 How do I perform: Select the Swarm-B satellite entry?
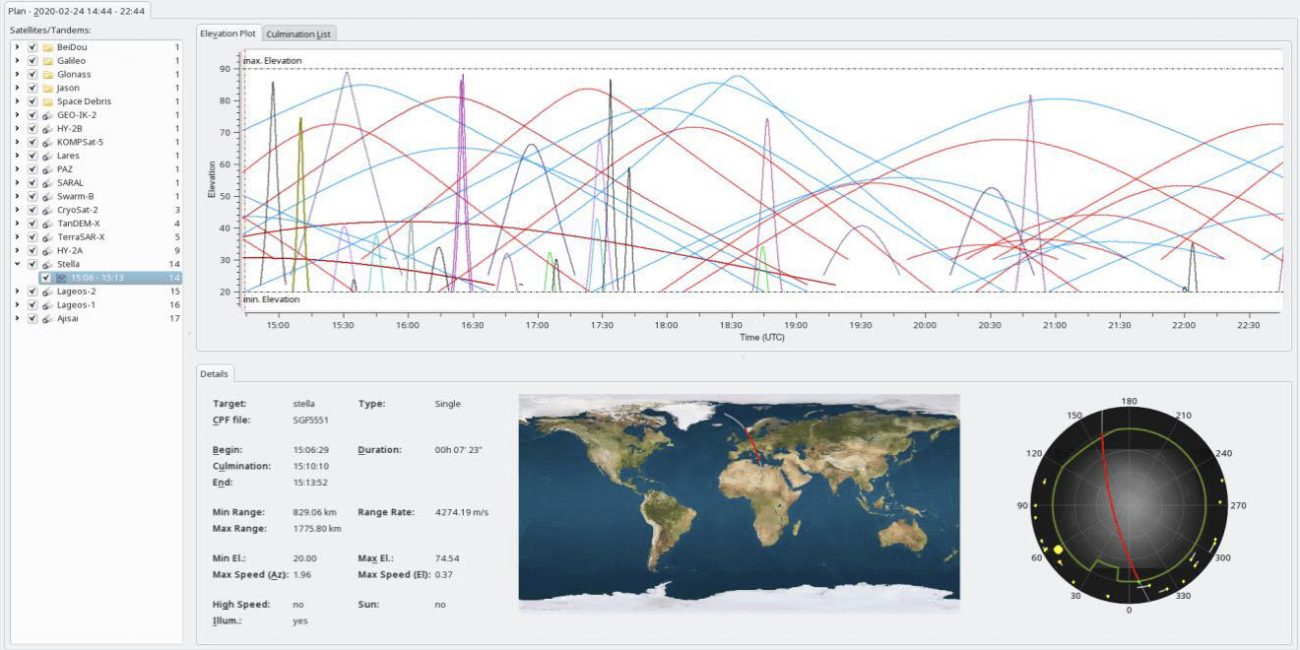(76, 196)
